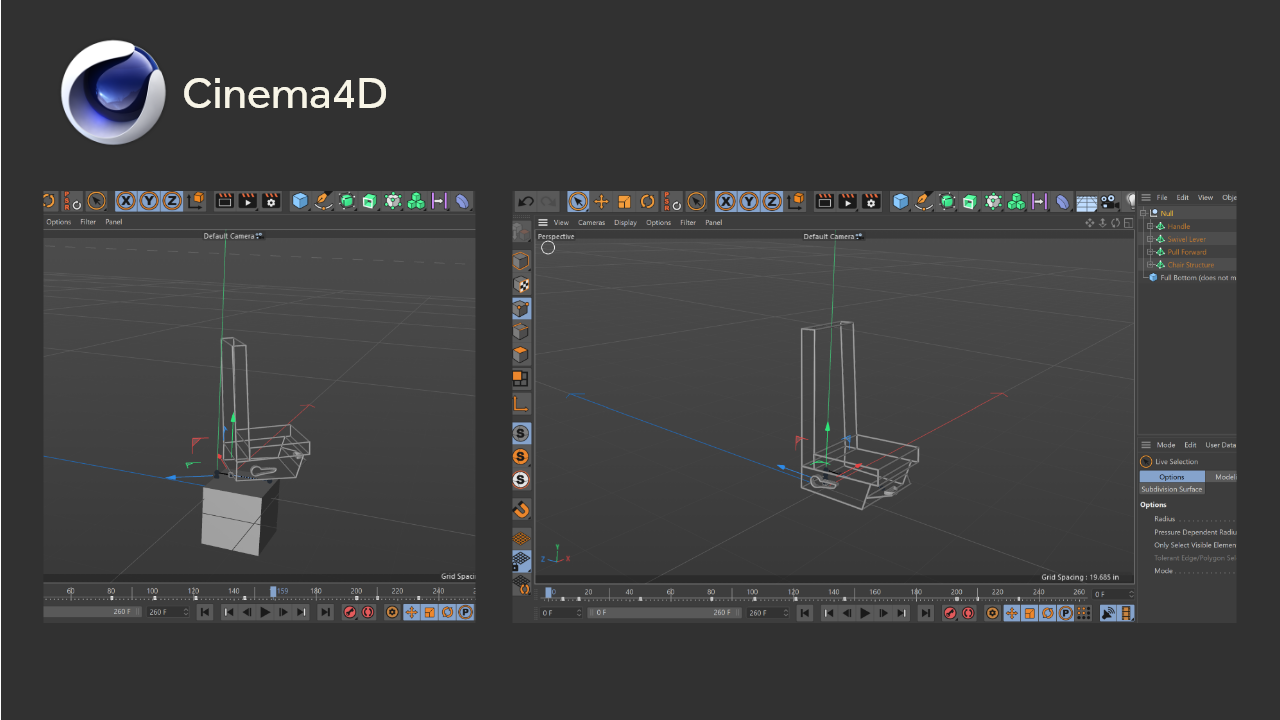Expand the Chair Structure object in Object Manager
This screenshot has width=1280, height=720.
1150,265
